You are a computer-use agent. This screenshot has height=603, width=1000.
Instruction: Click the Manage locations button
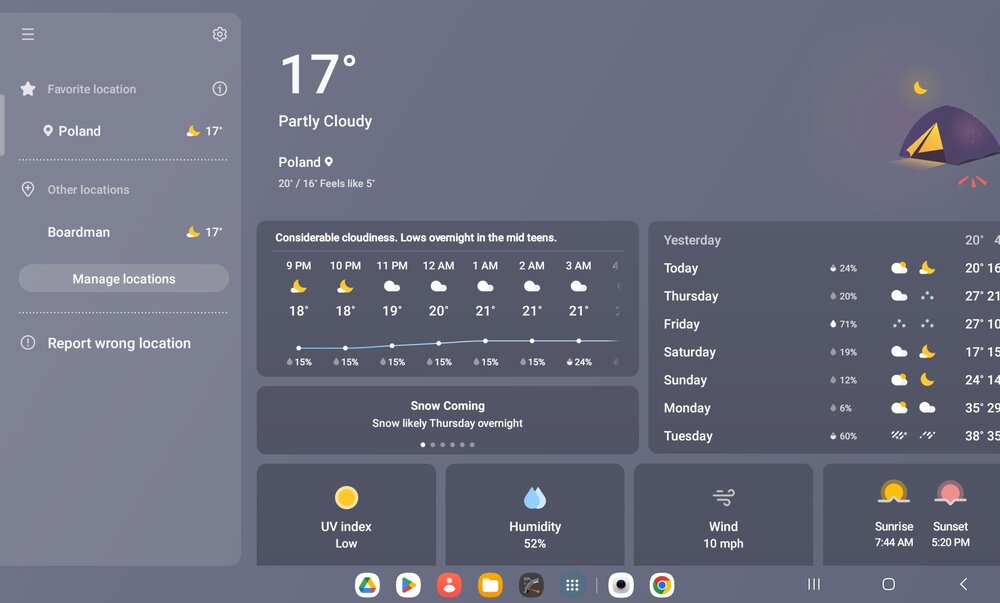tap(124, 279)
